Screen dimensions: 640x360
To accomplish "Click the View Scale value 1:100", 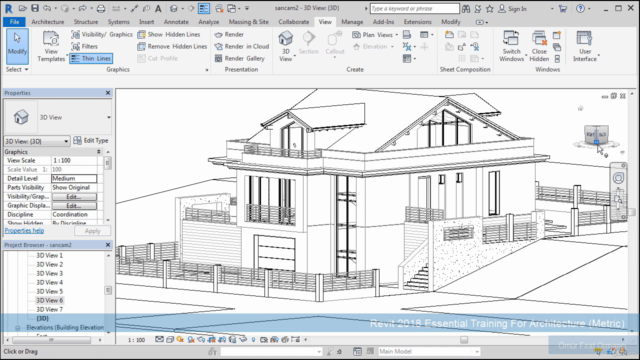I will [x=74, y=160].
